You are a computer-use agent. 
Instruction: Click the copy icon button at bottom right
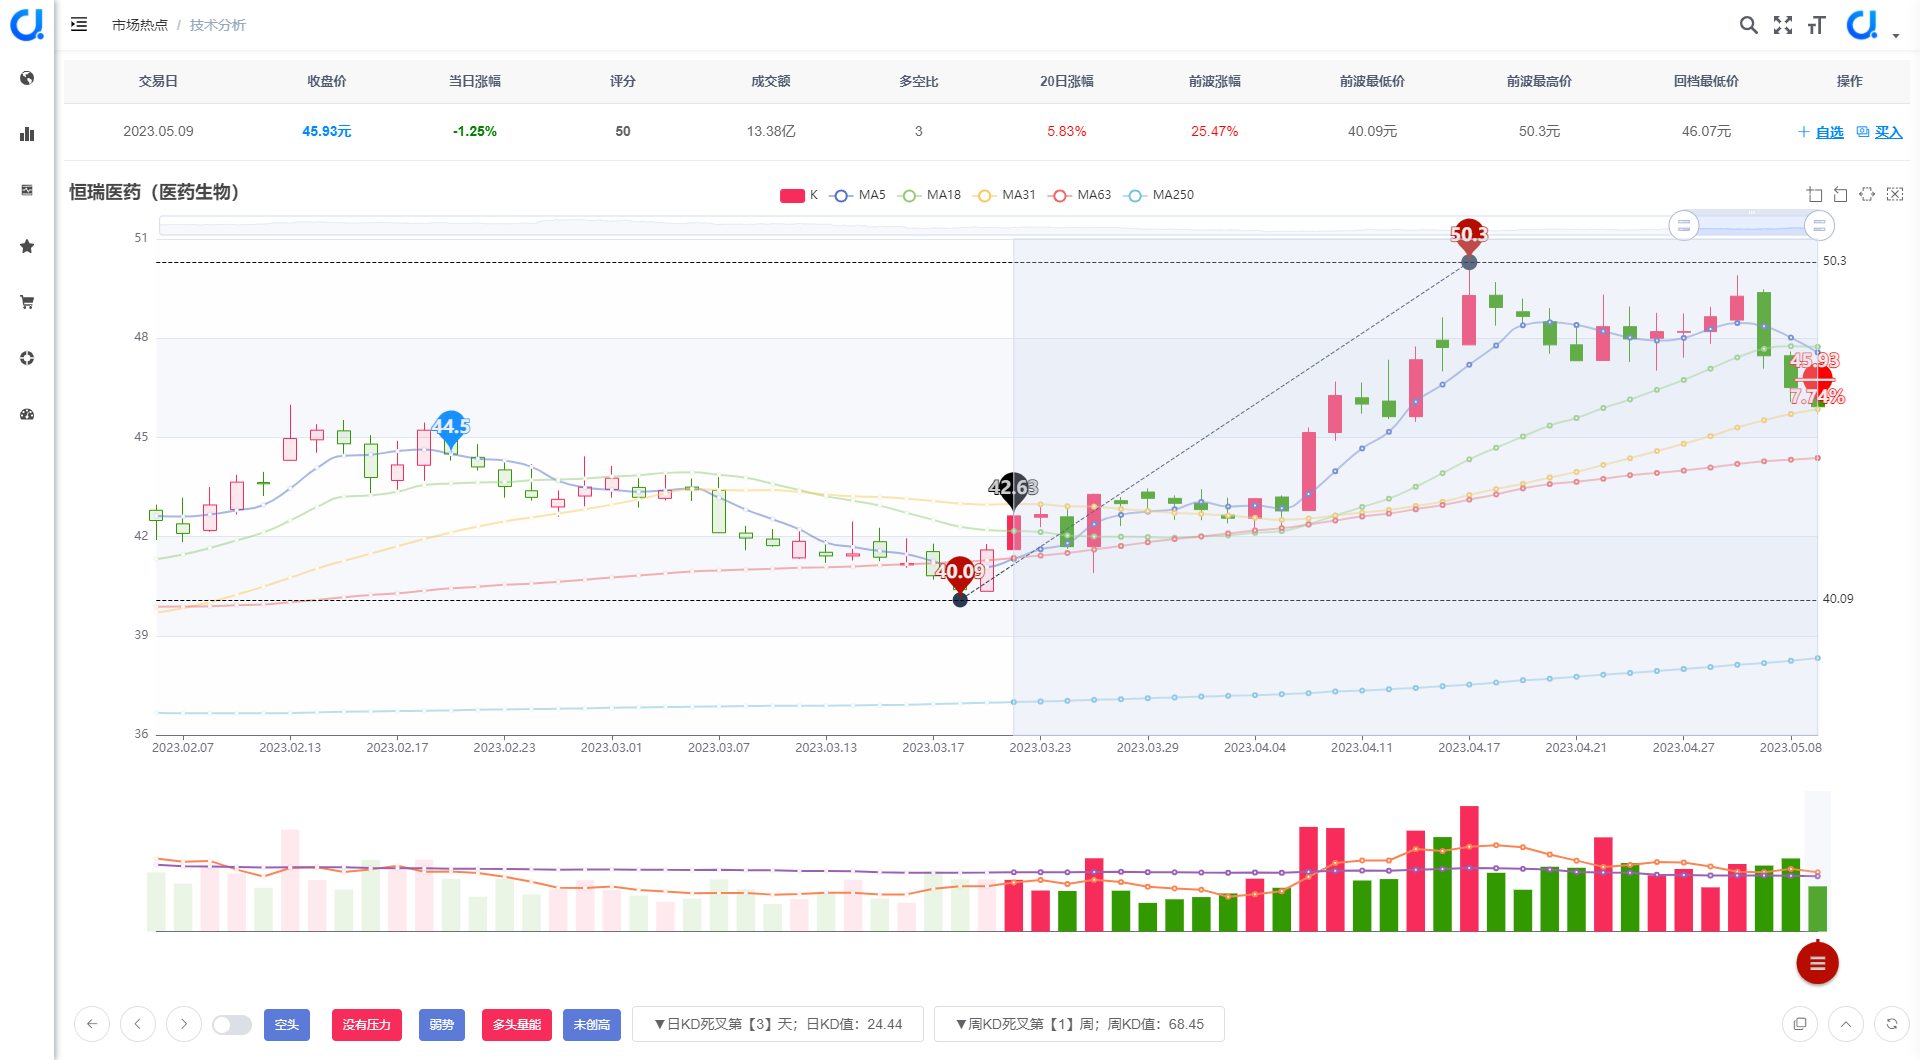coord(1800,1024)
